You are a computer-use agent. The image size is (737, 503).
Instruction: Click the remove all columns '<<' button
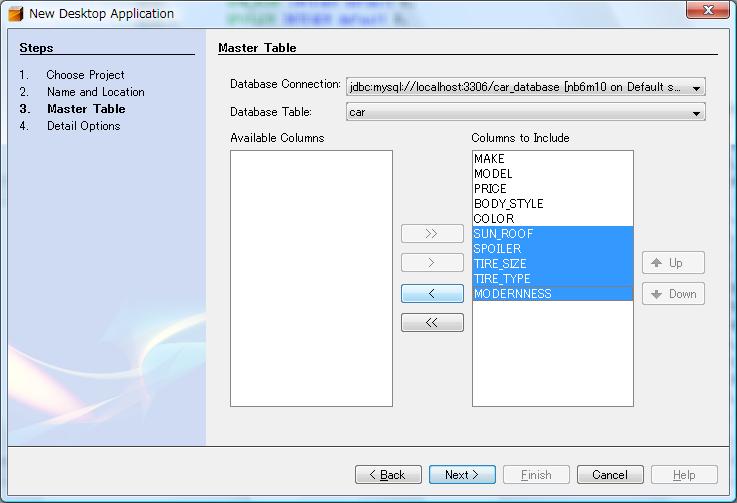tap(432, 323)
